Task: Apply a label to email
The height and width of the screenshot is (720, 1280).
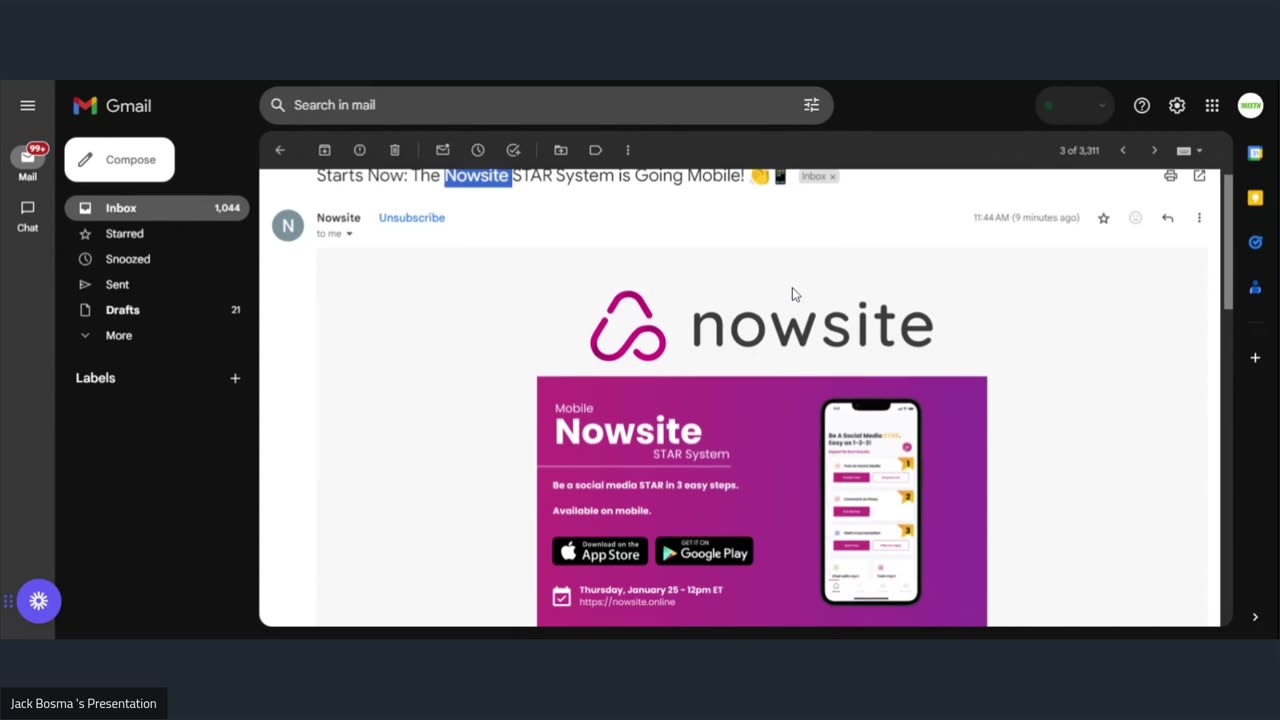Action: (596, 150)
